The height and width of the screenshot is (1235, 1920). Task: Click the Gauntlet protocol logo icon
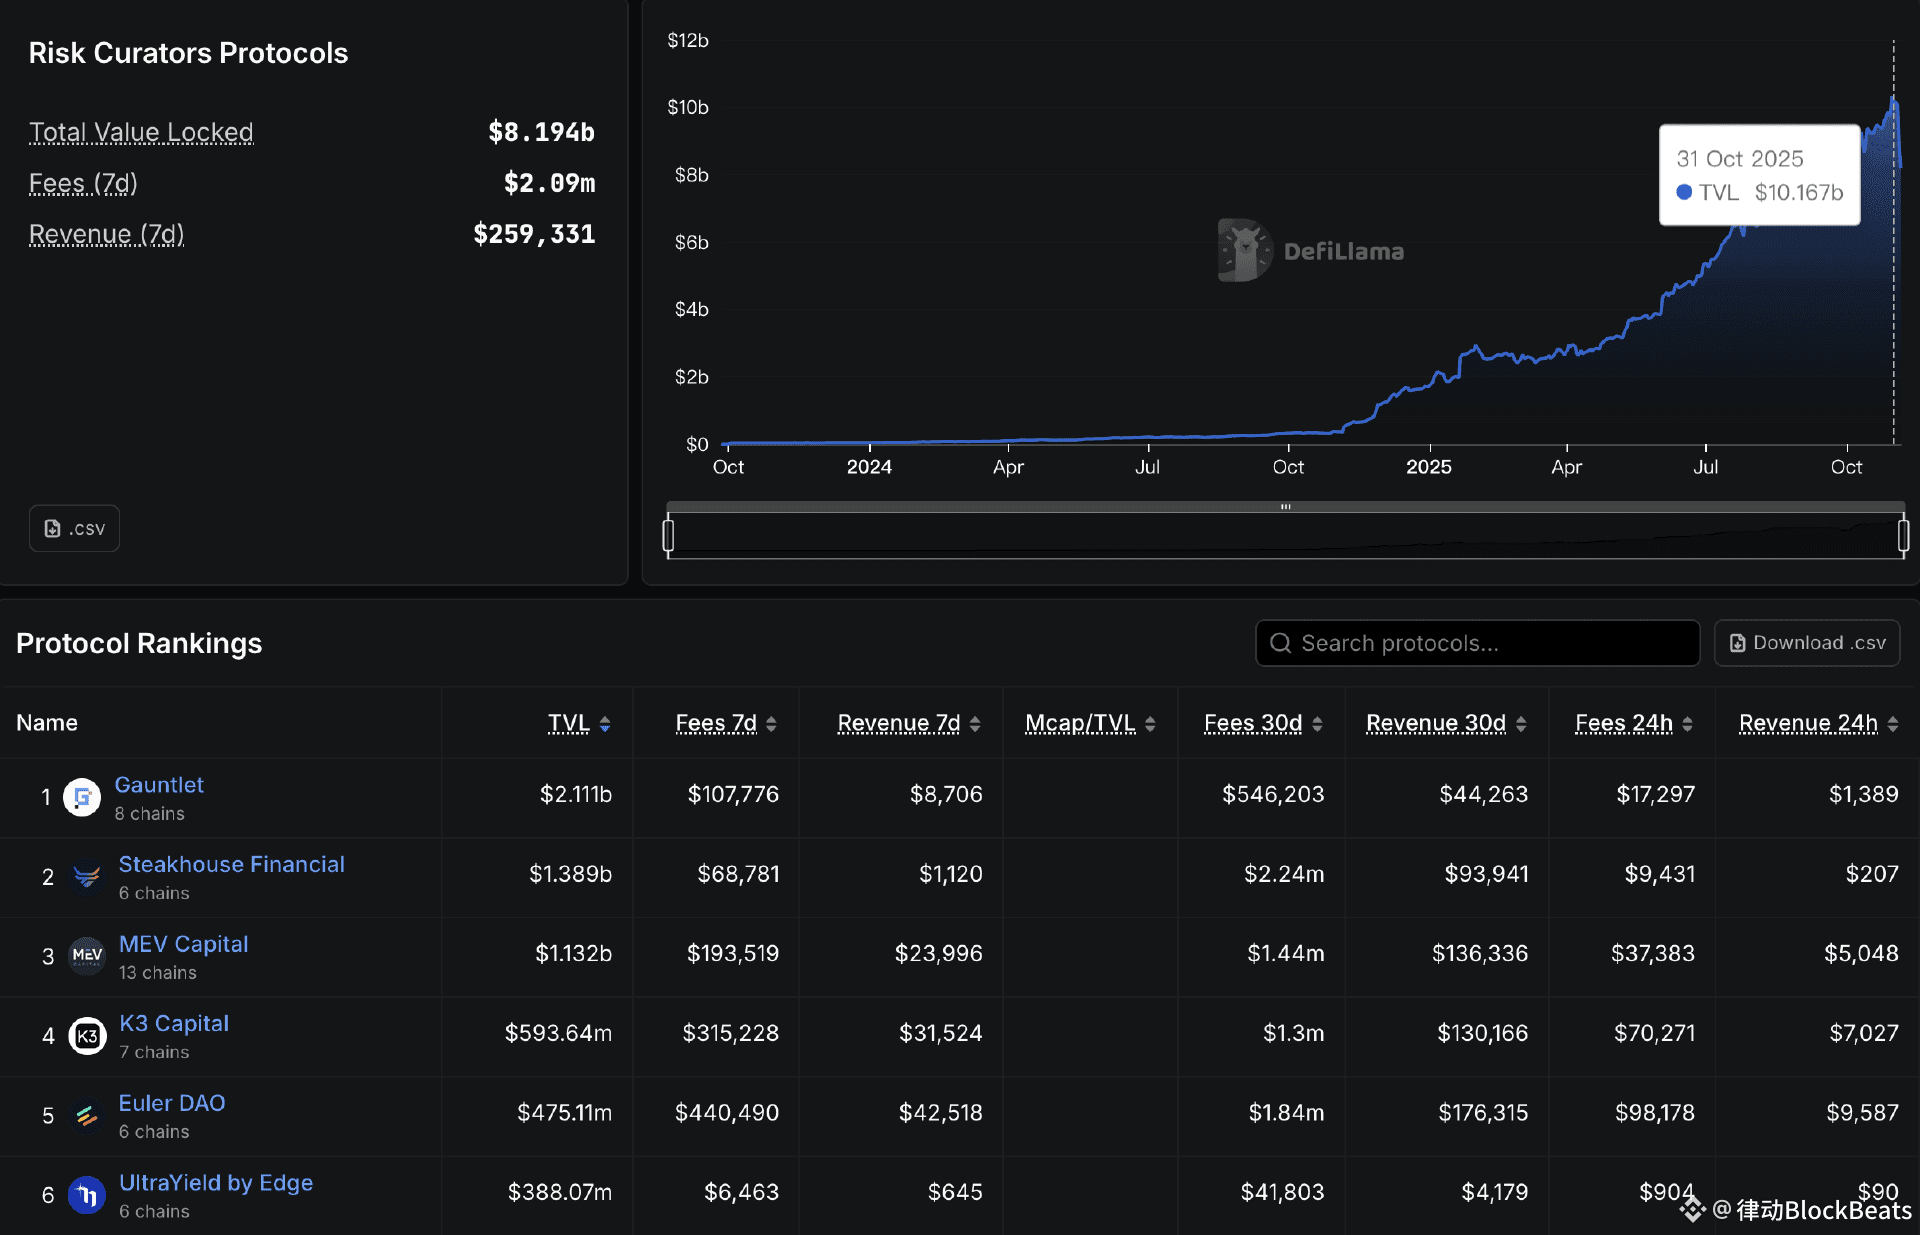pyautogui.click(x=82, y=797)
